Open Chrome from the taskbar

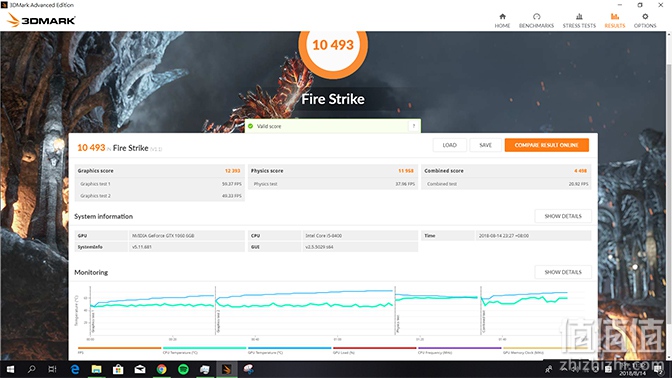[162, 369]
